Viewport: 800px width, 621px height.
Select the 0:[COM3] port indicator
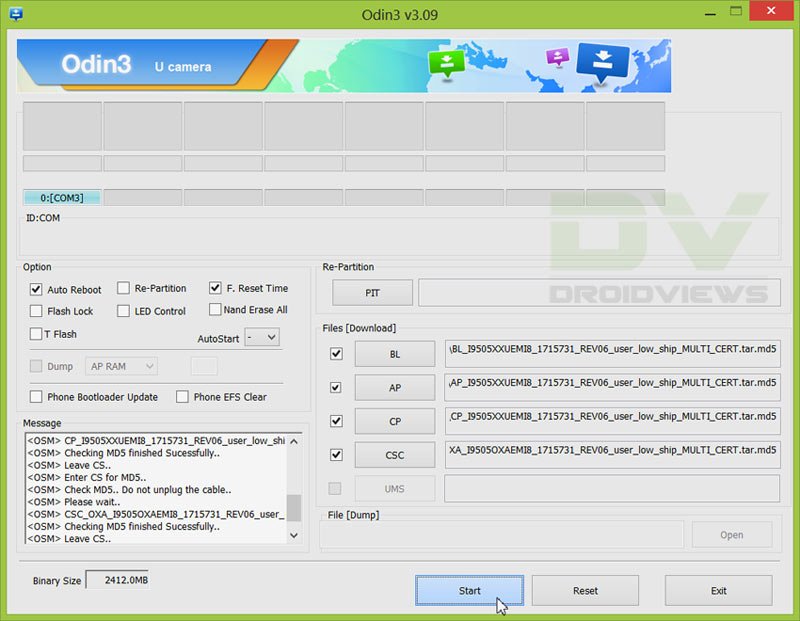[62, 197]
